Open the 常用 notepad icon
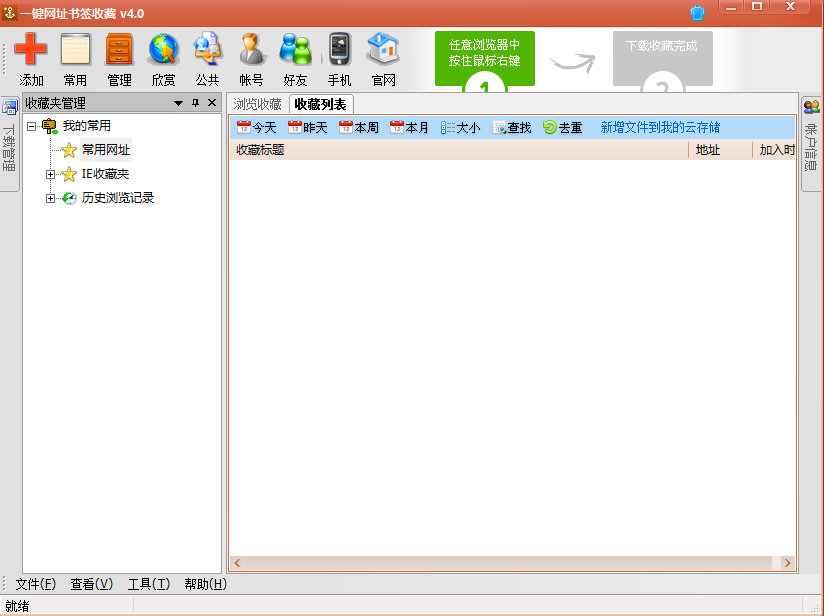 (x=75, y=50)
